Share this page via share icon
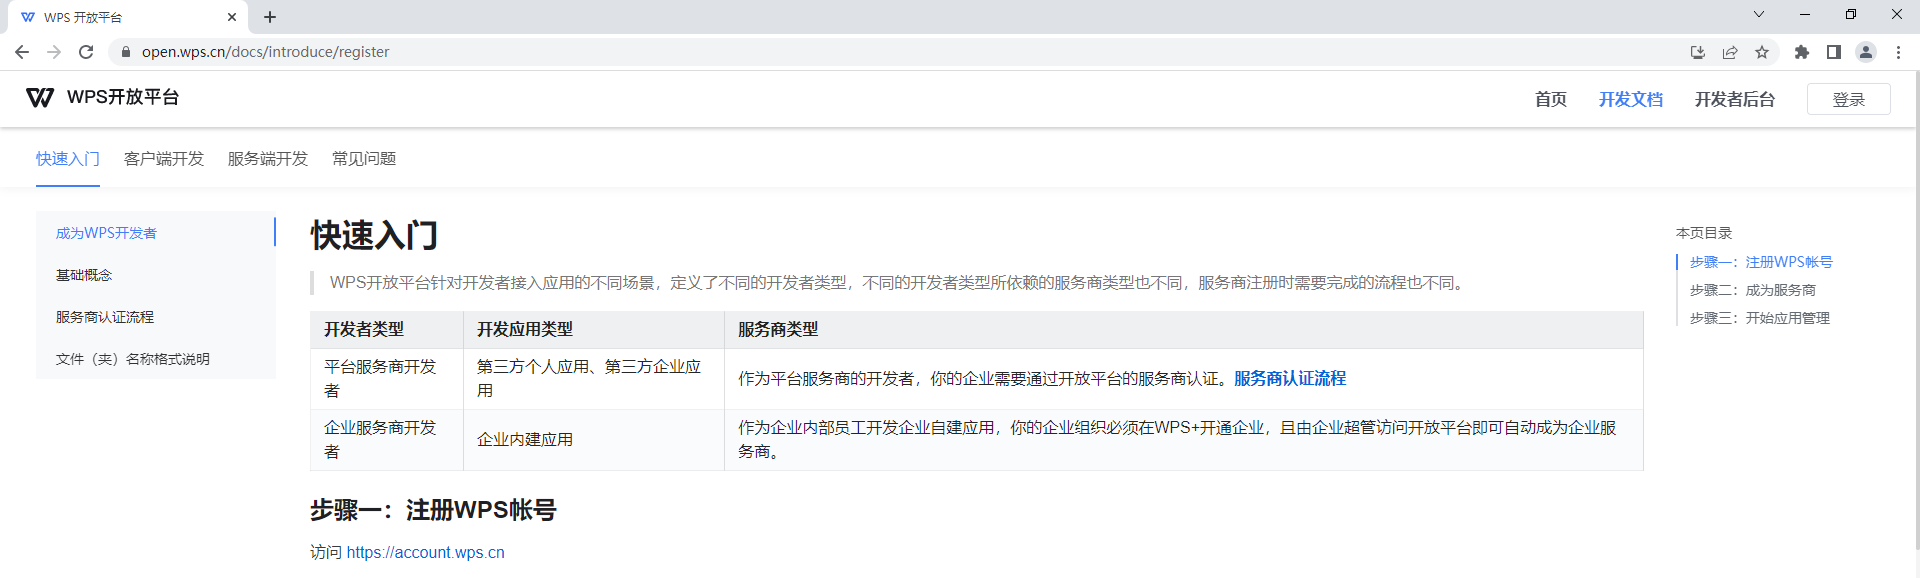1920x578 pixels. coord(1730,52)
